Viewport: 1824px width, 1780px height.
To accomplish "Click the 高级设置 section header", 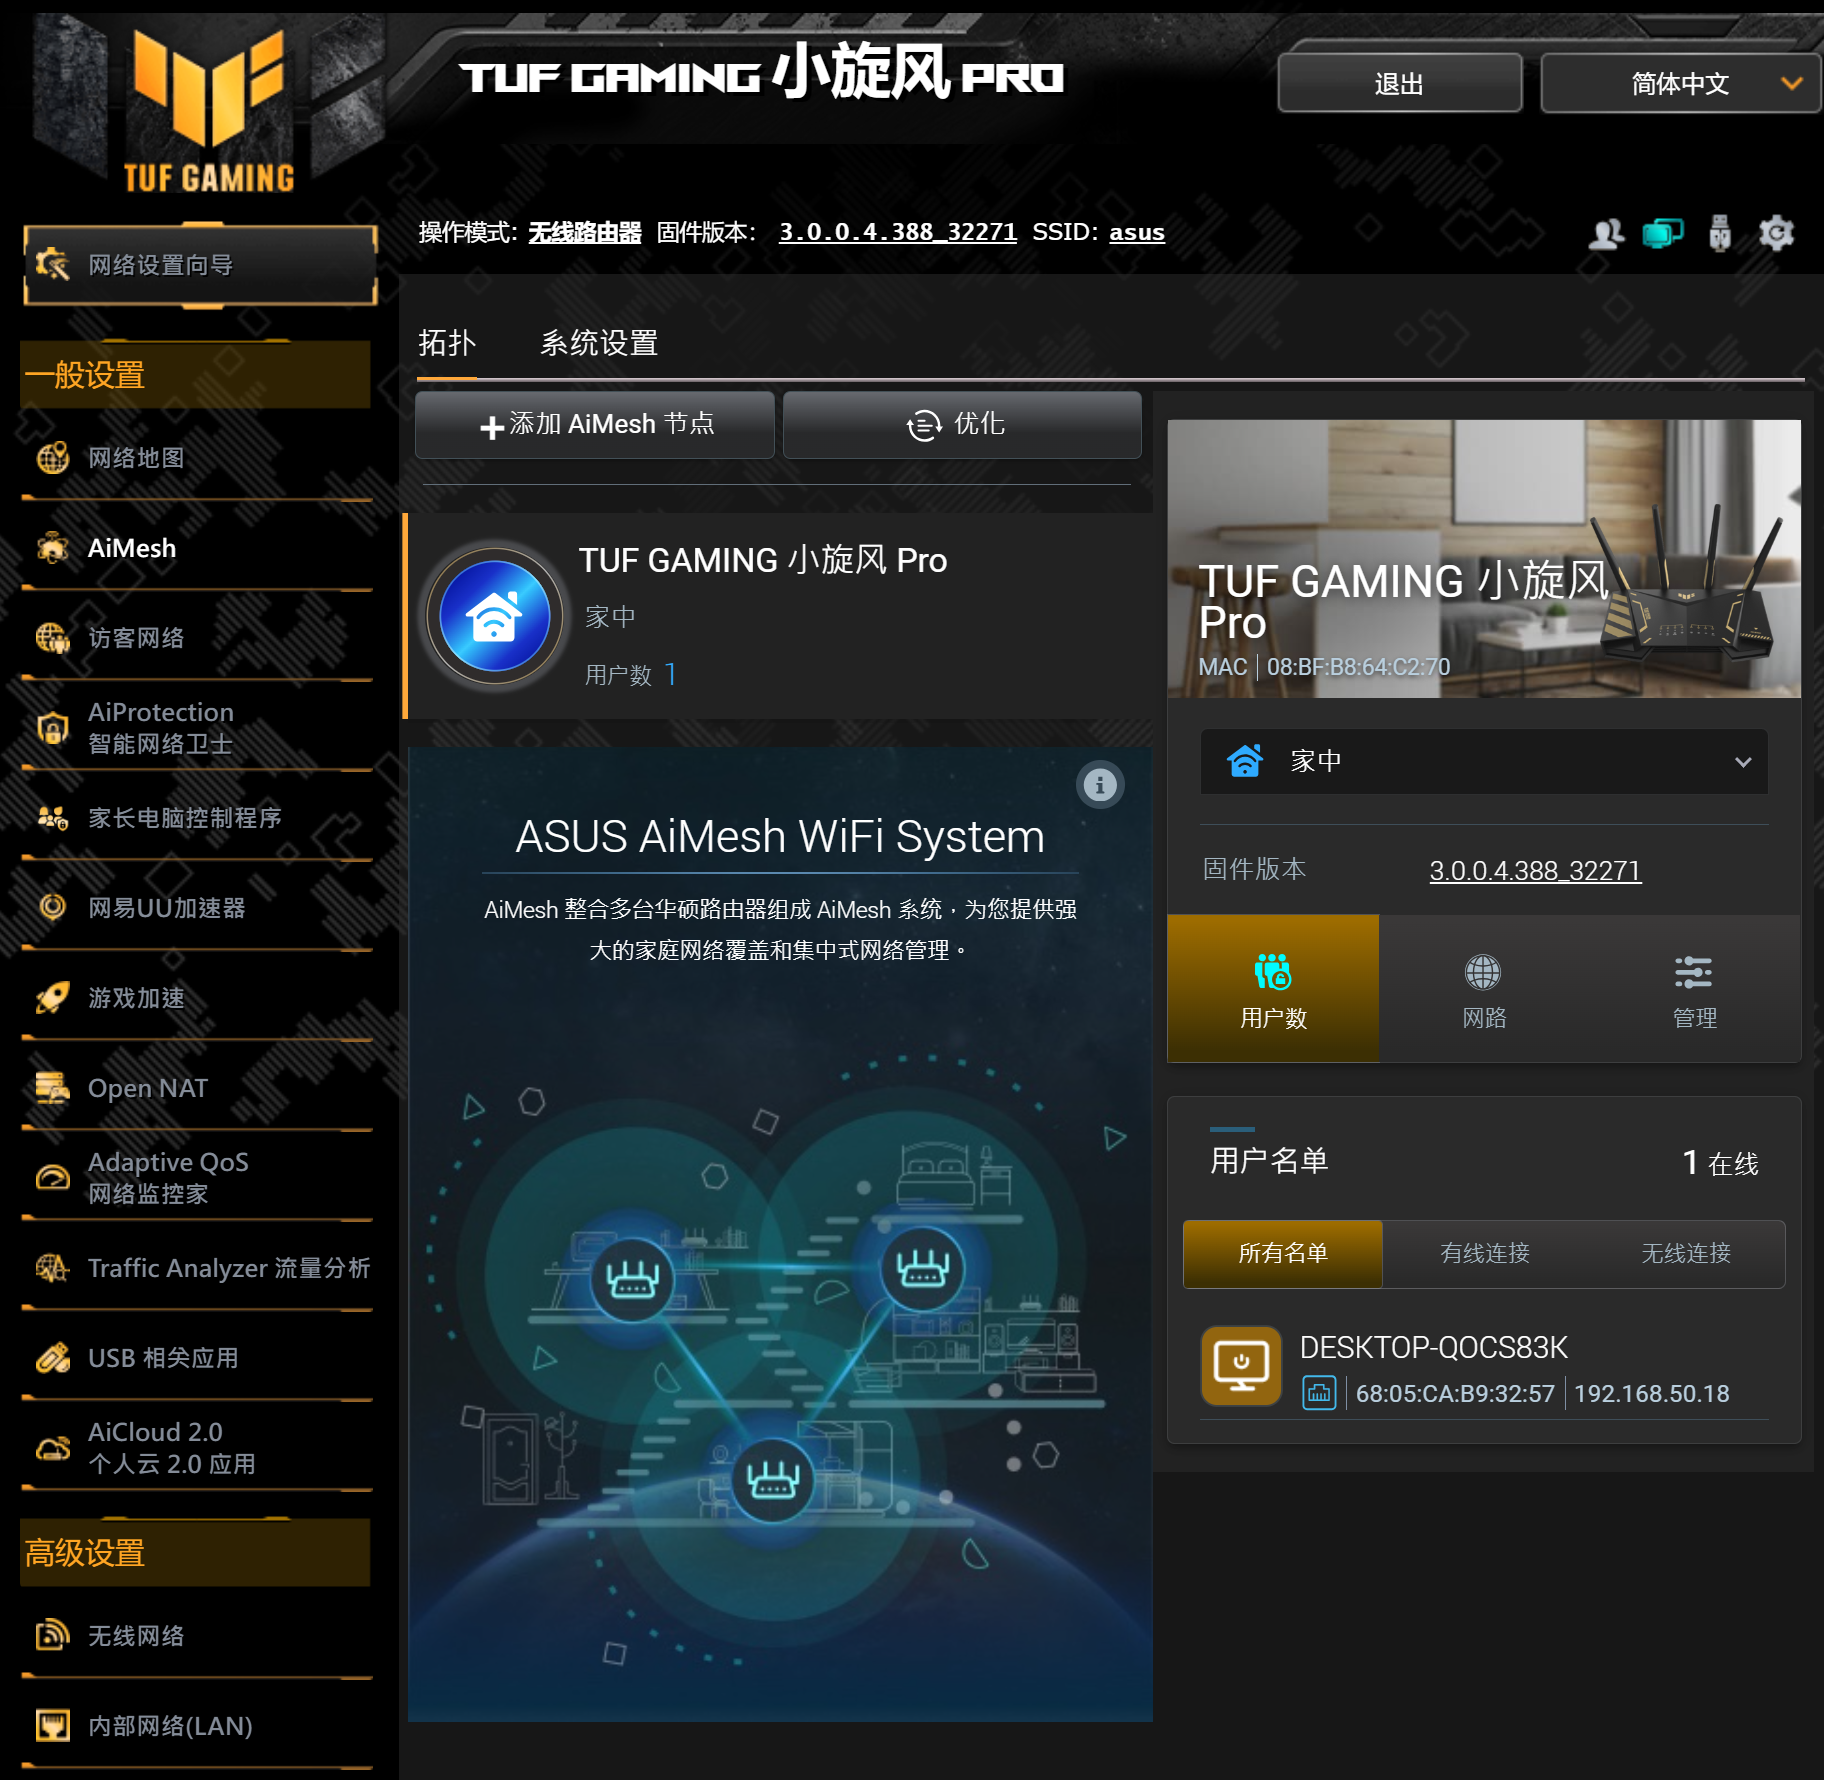I will 195,1553.
